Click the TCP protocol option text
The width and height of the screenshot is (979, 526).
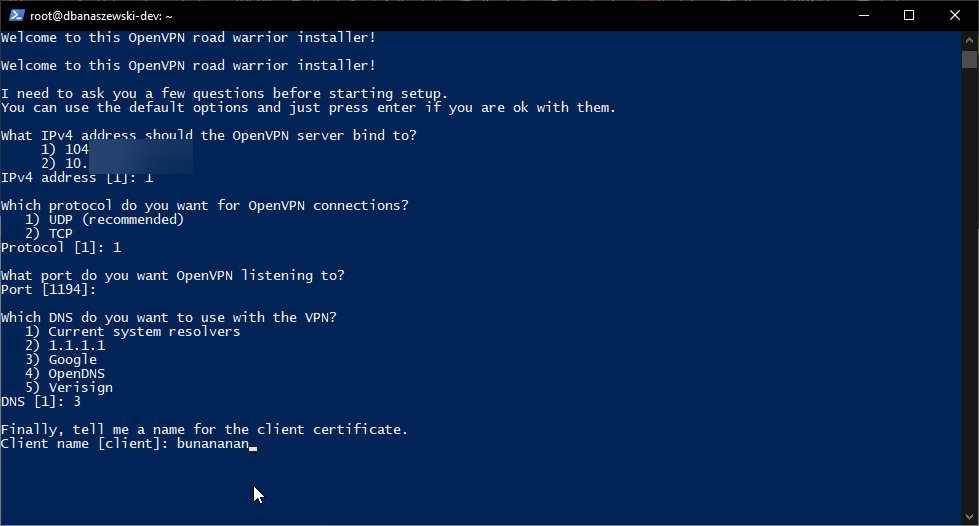(60, 233)
